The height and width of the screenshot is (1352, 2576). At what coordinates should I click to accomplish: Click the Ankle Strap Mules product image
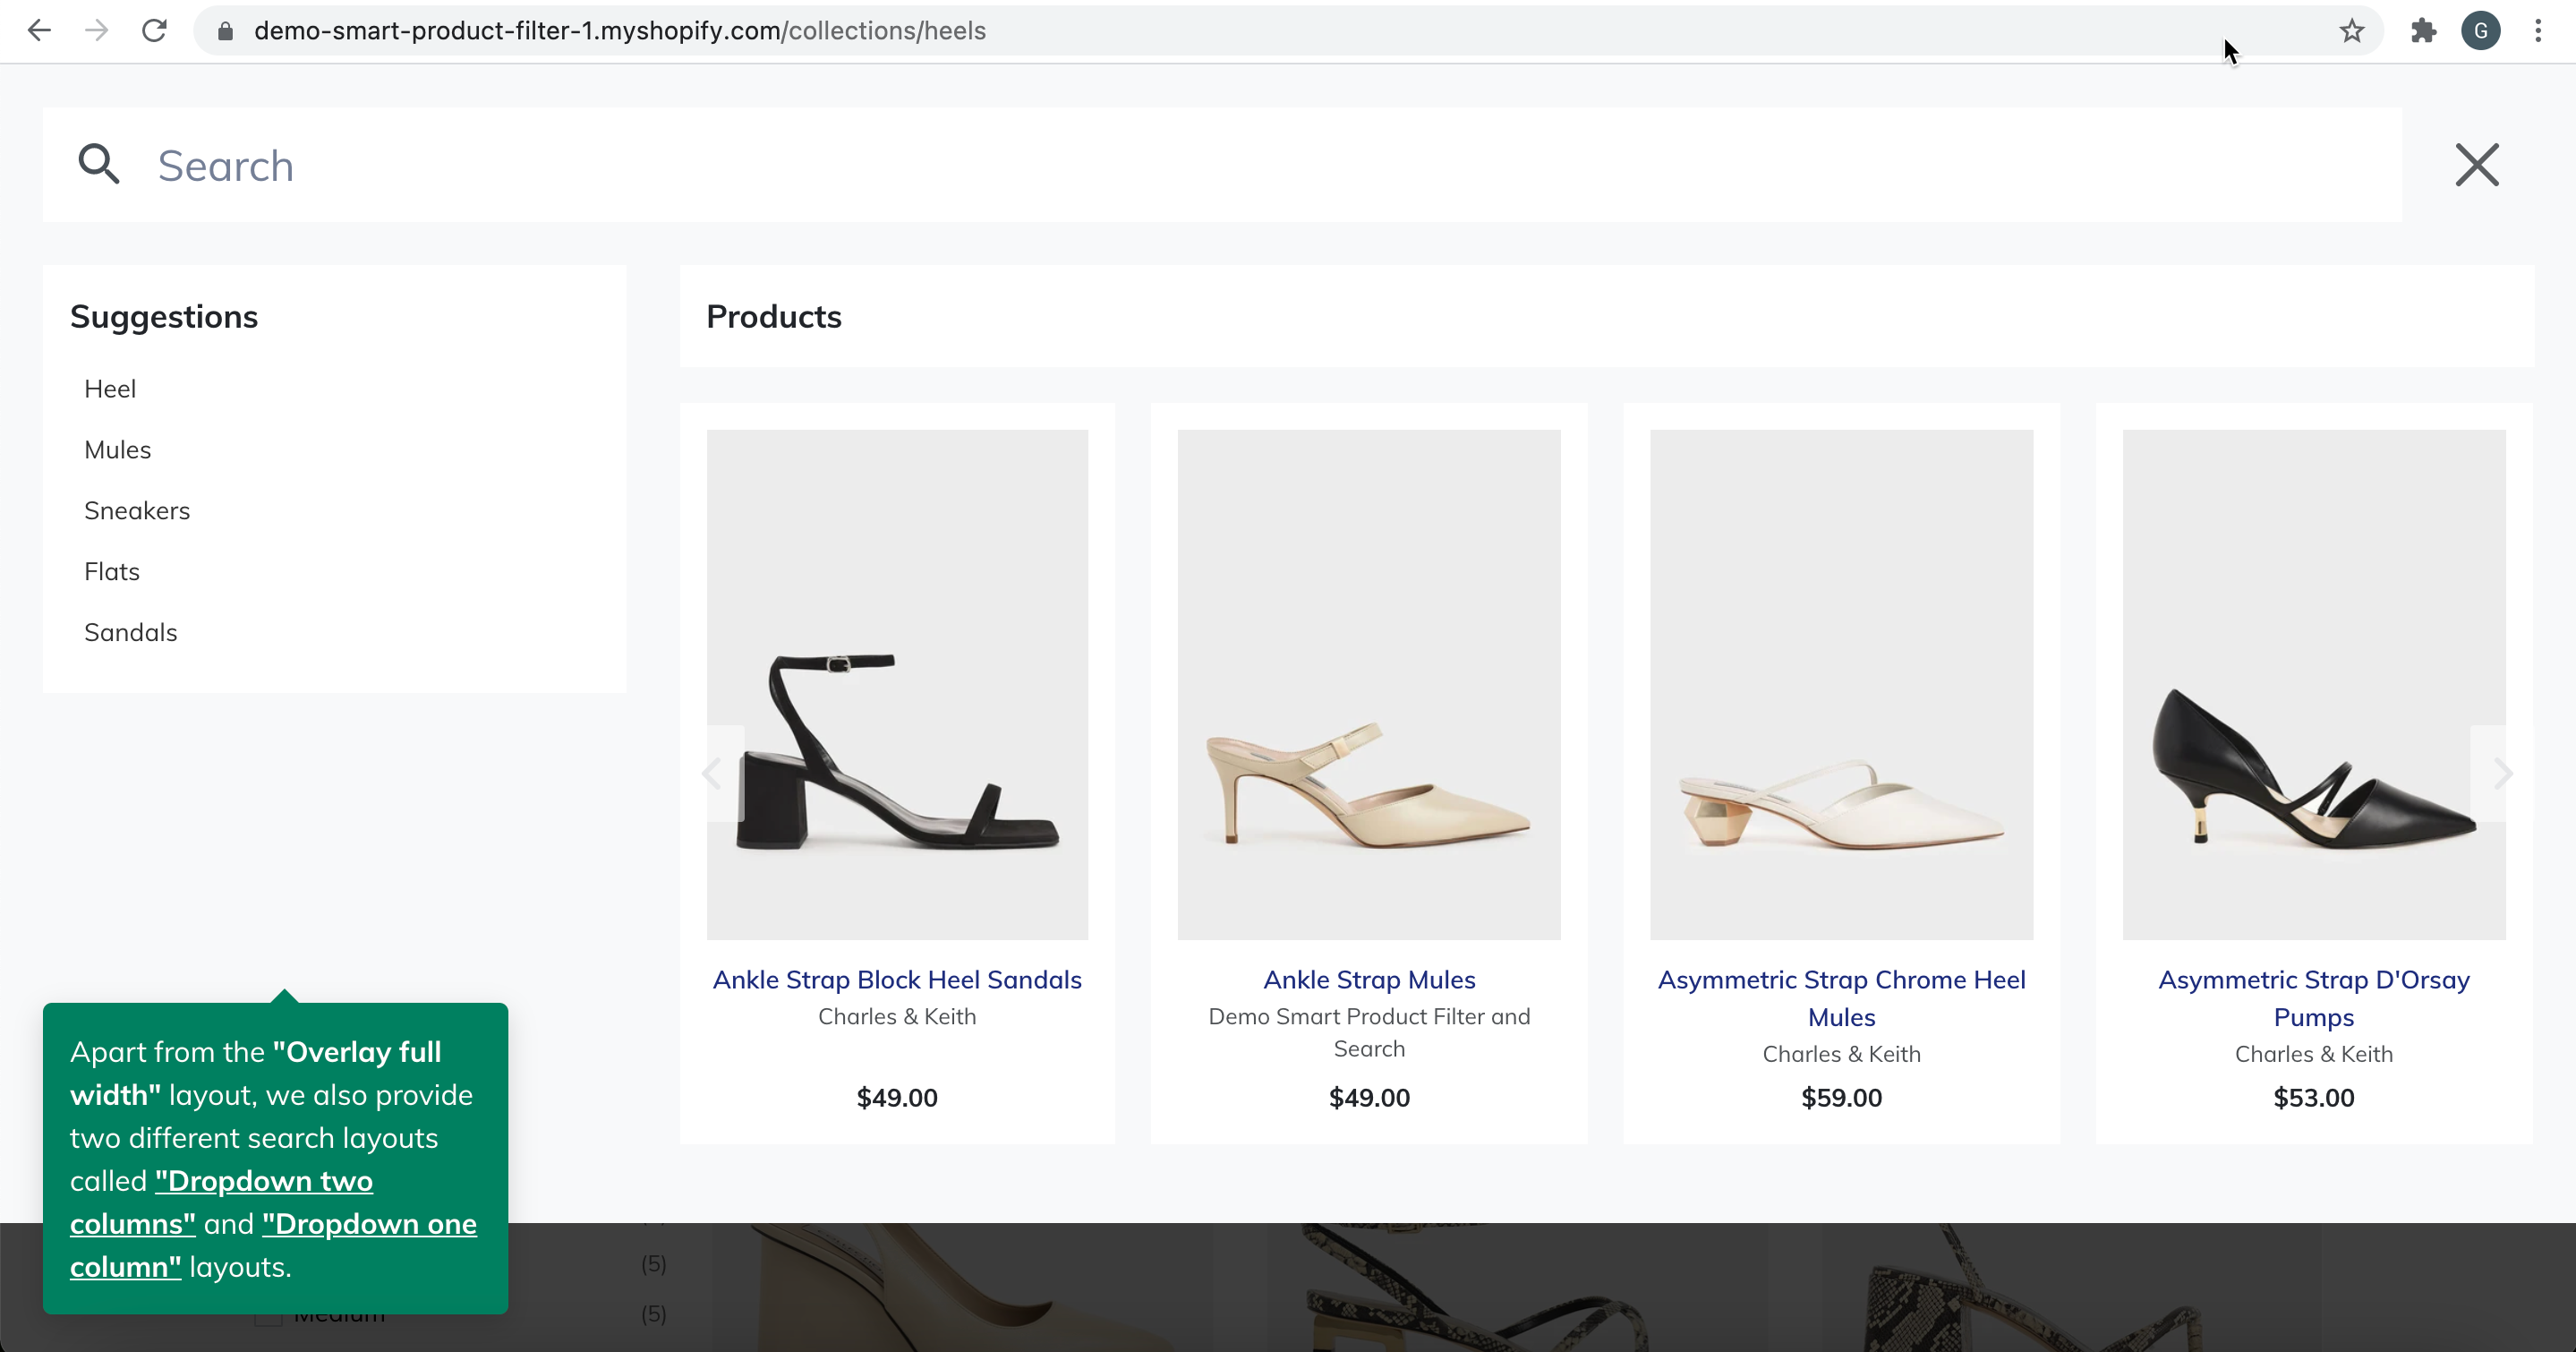click(x=1368, y=686)
